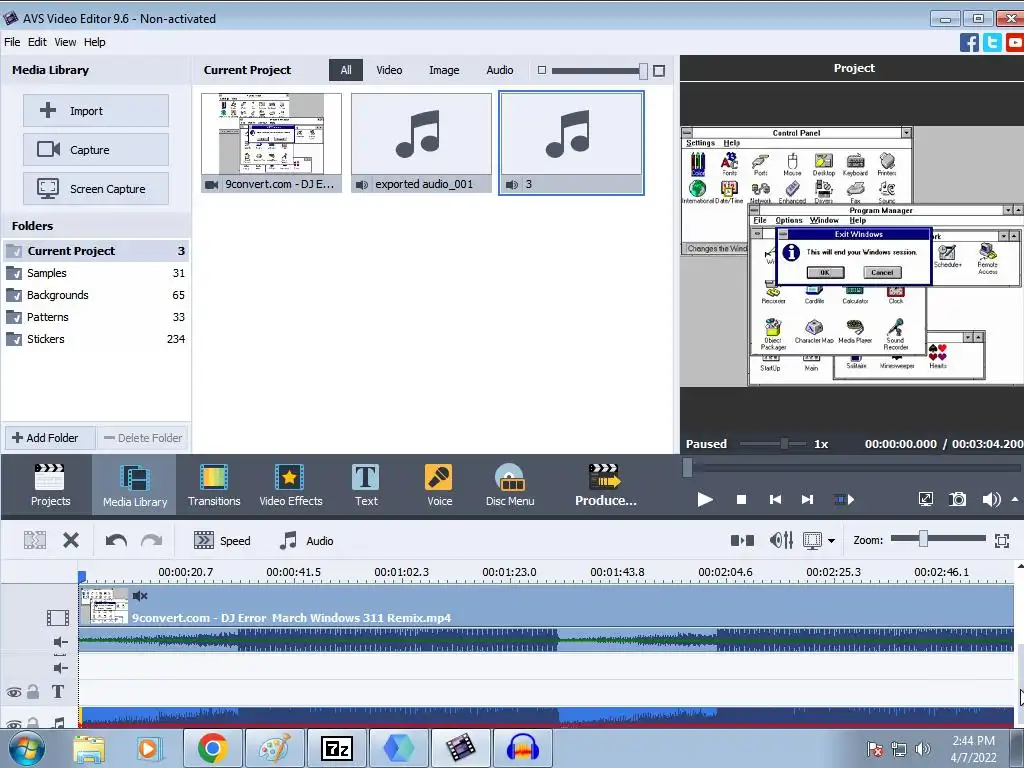The width and height of the screenshot is (1024, 768).
Task: Open the Disc Menu panel
Action: [x=509, y=485]
